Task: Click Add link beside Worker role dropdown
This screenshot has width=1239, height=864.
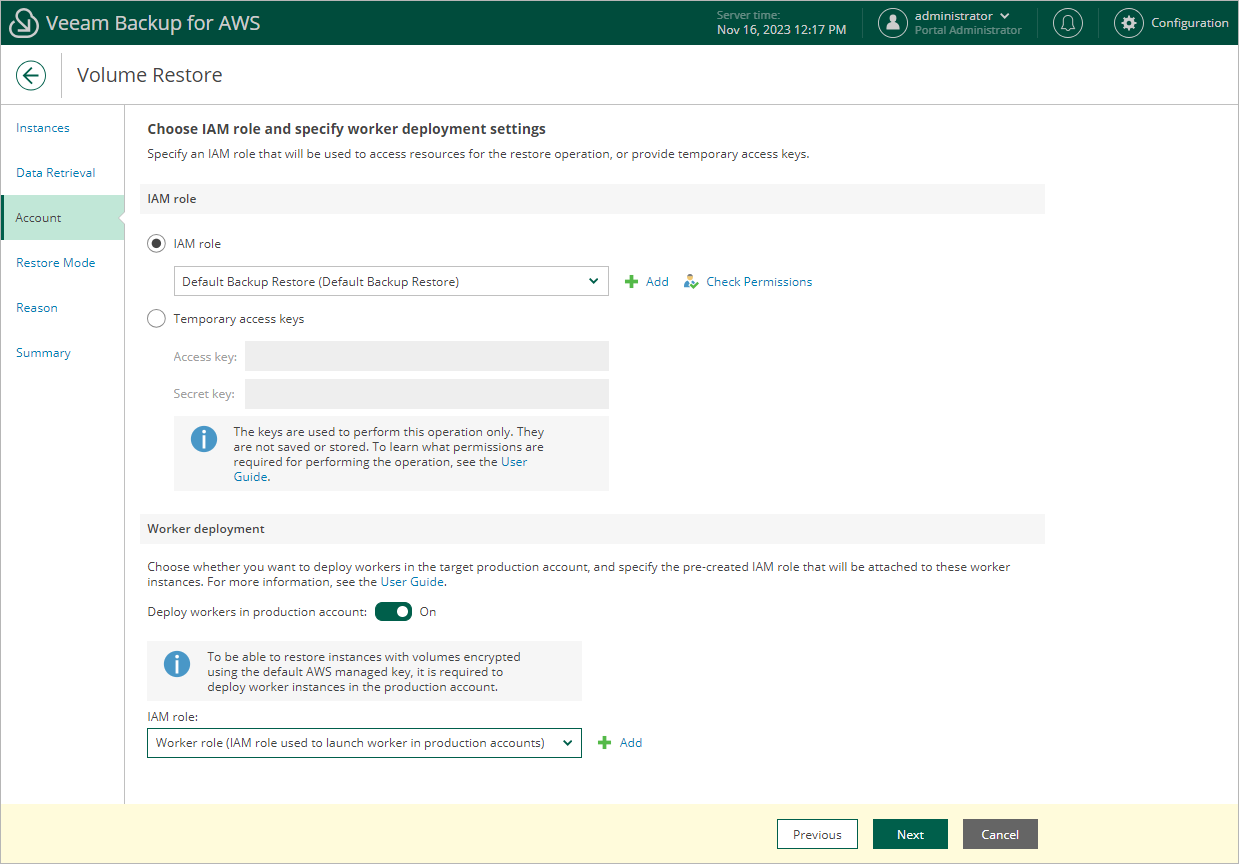Action: point(631,743)
